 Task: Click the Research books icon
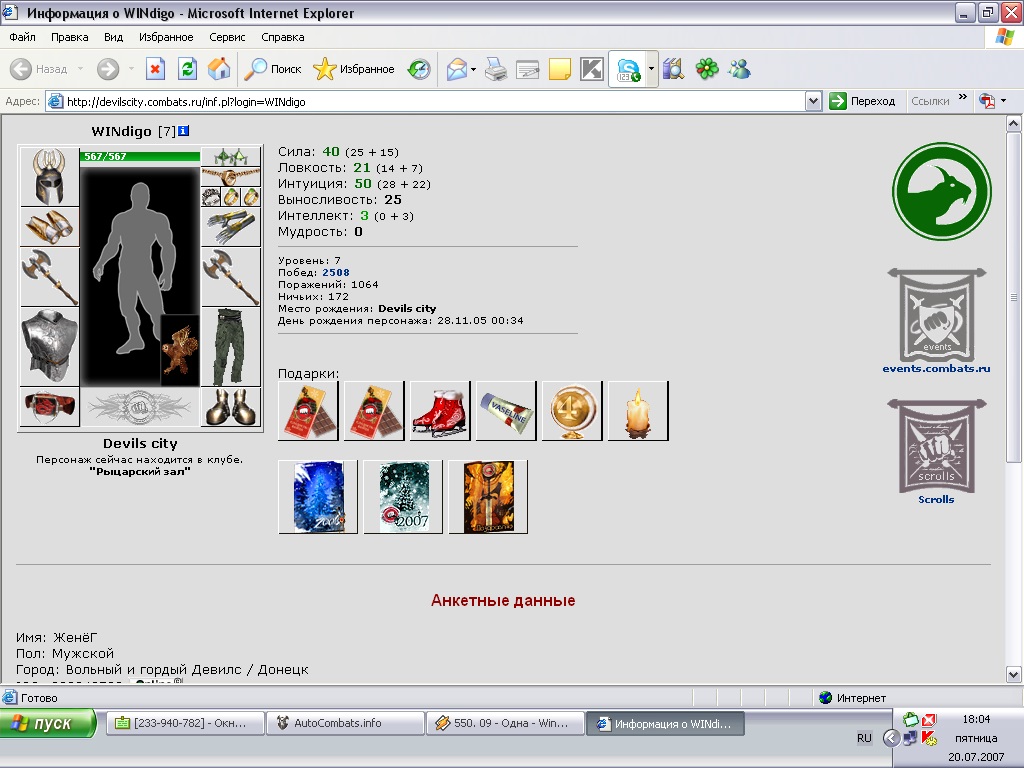673,69
